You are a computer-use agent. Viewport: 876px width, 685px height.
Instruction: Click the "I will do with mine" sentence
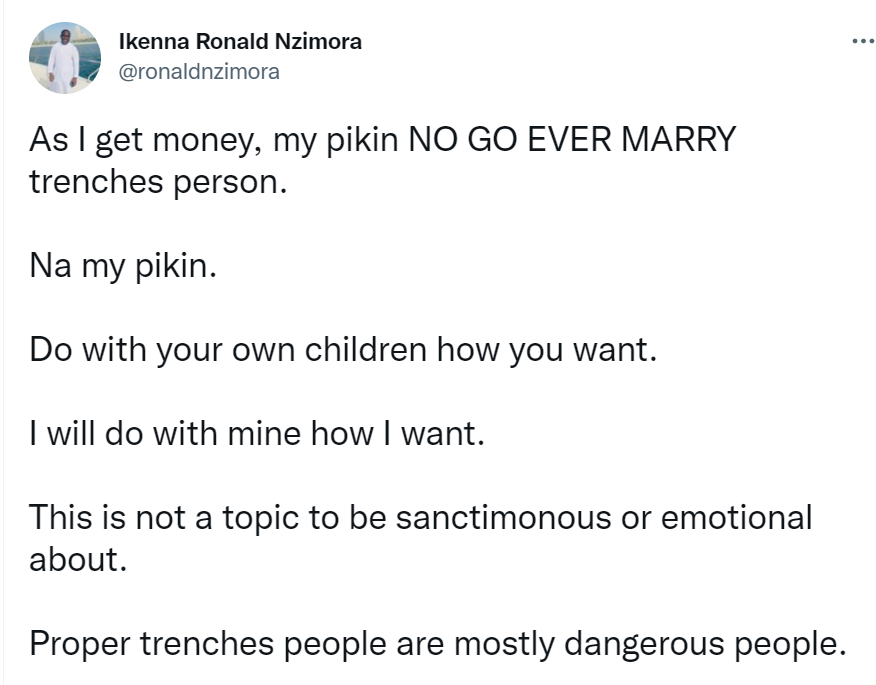257,436
